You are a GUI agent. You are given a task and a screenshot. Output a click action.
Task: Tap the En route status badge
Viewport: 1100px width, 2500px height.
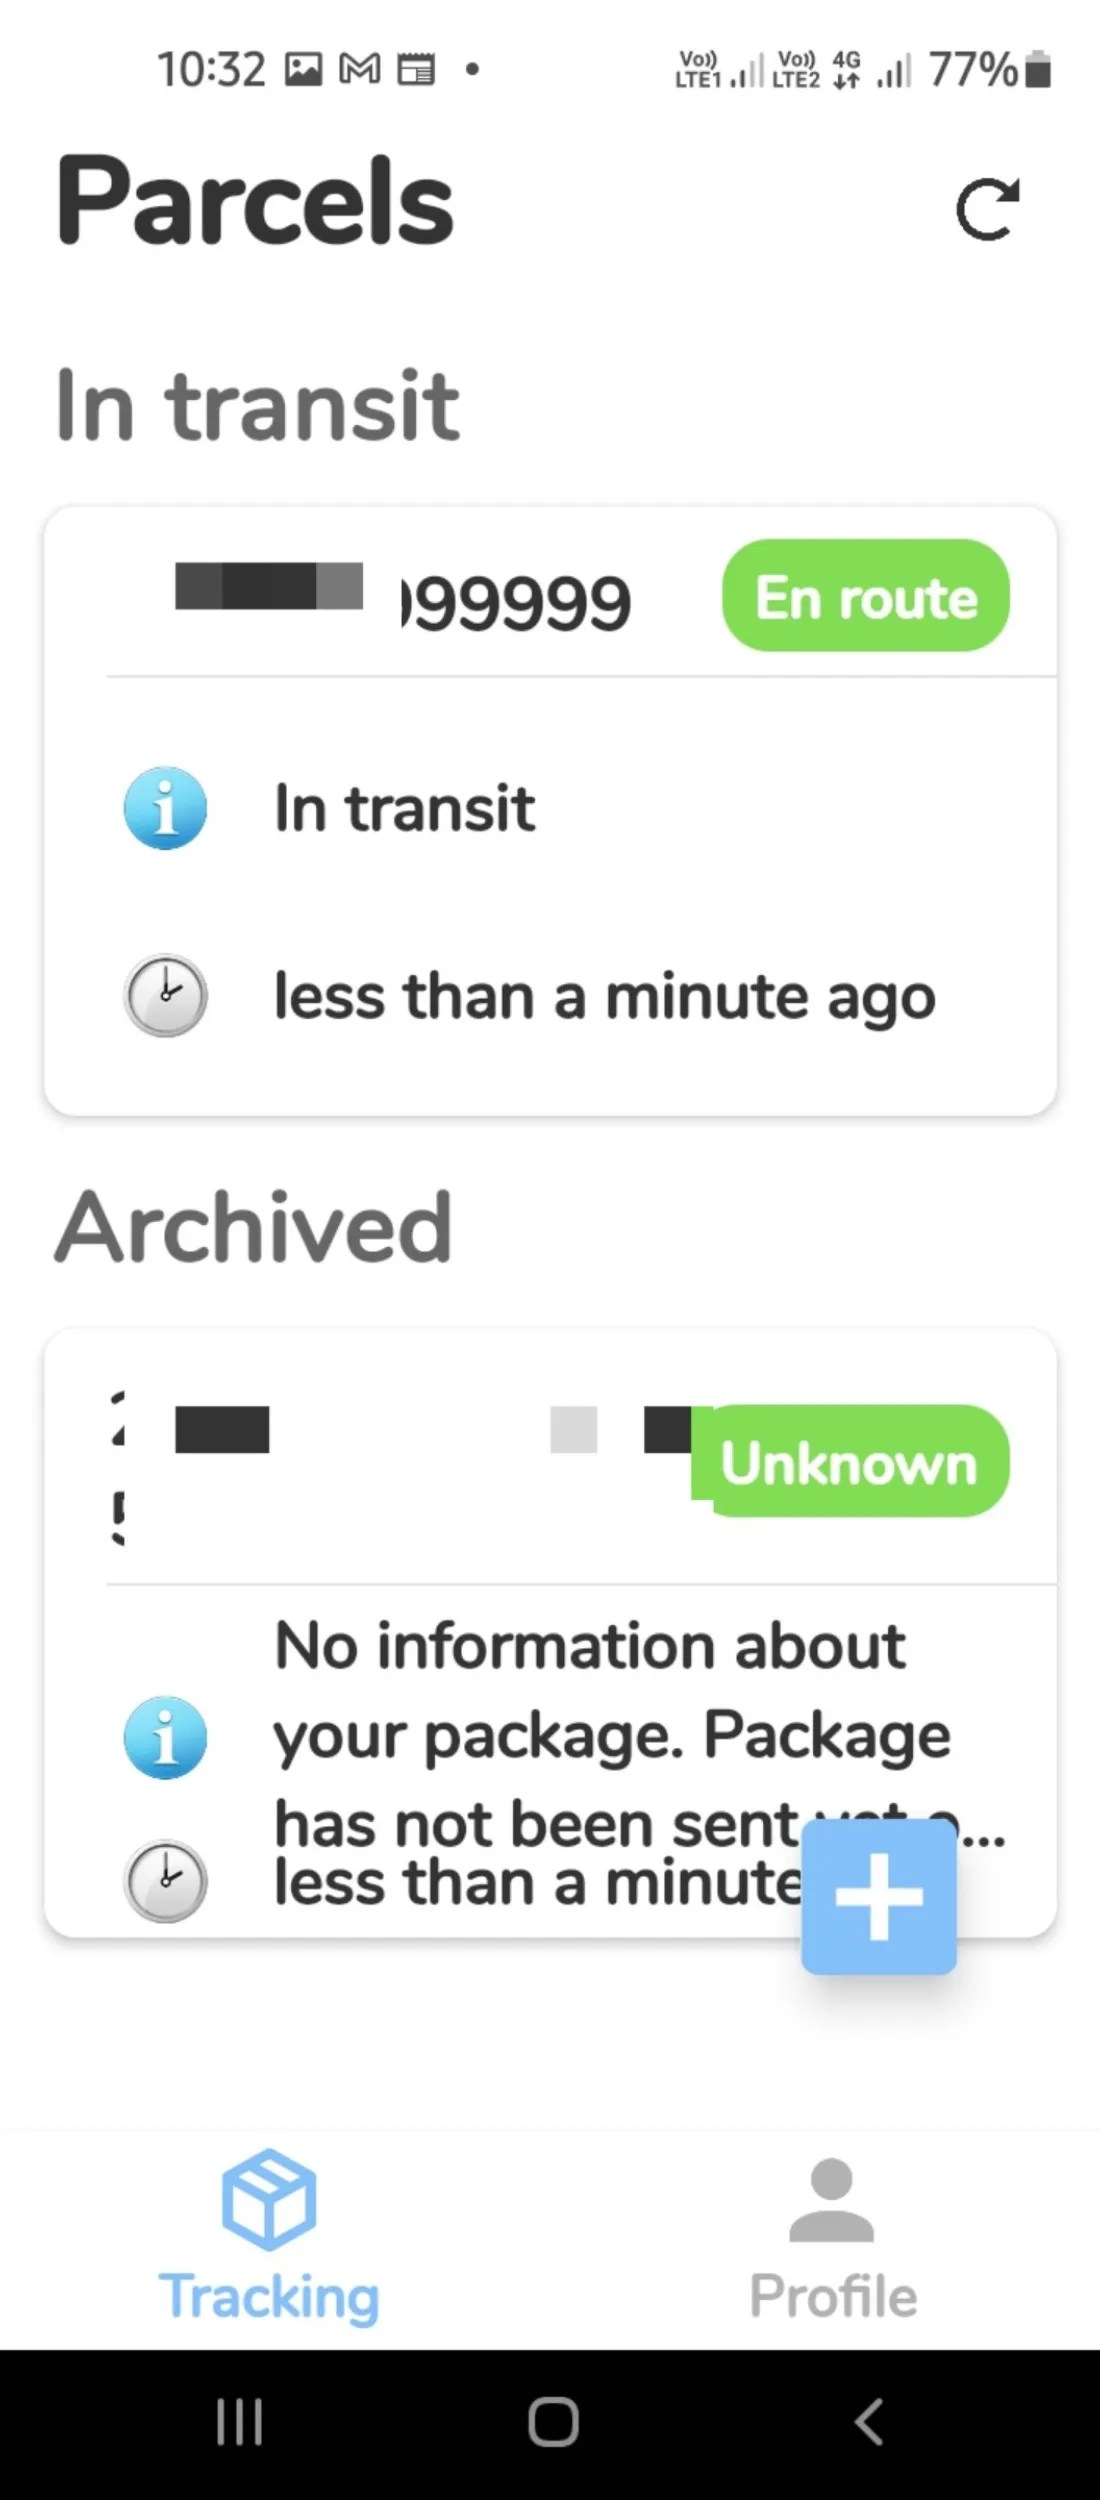tap(865, 597)
